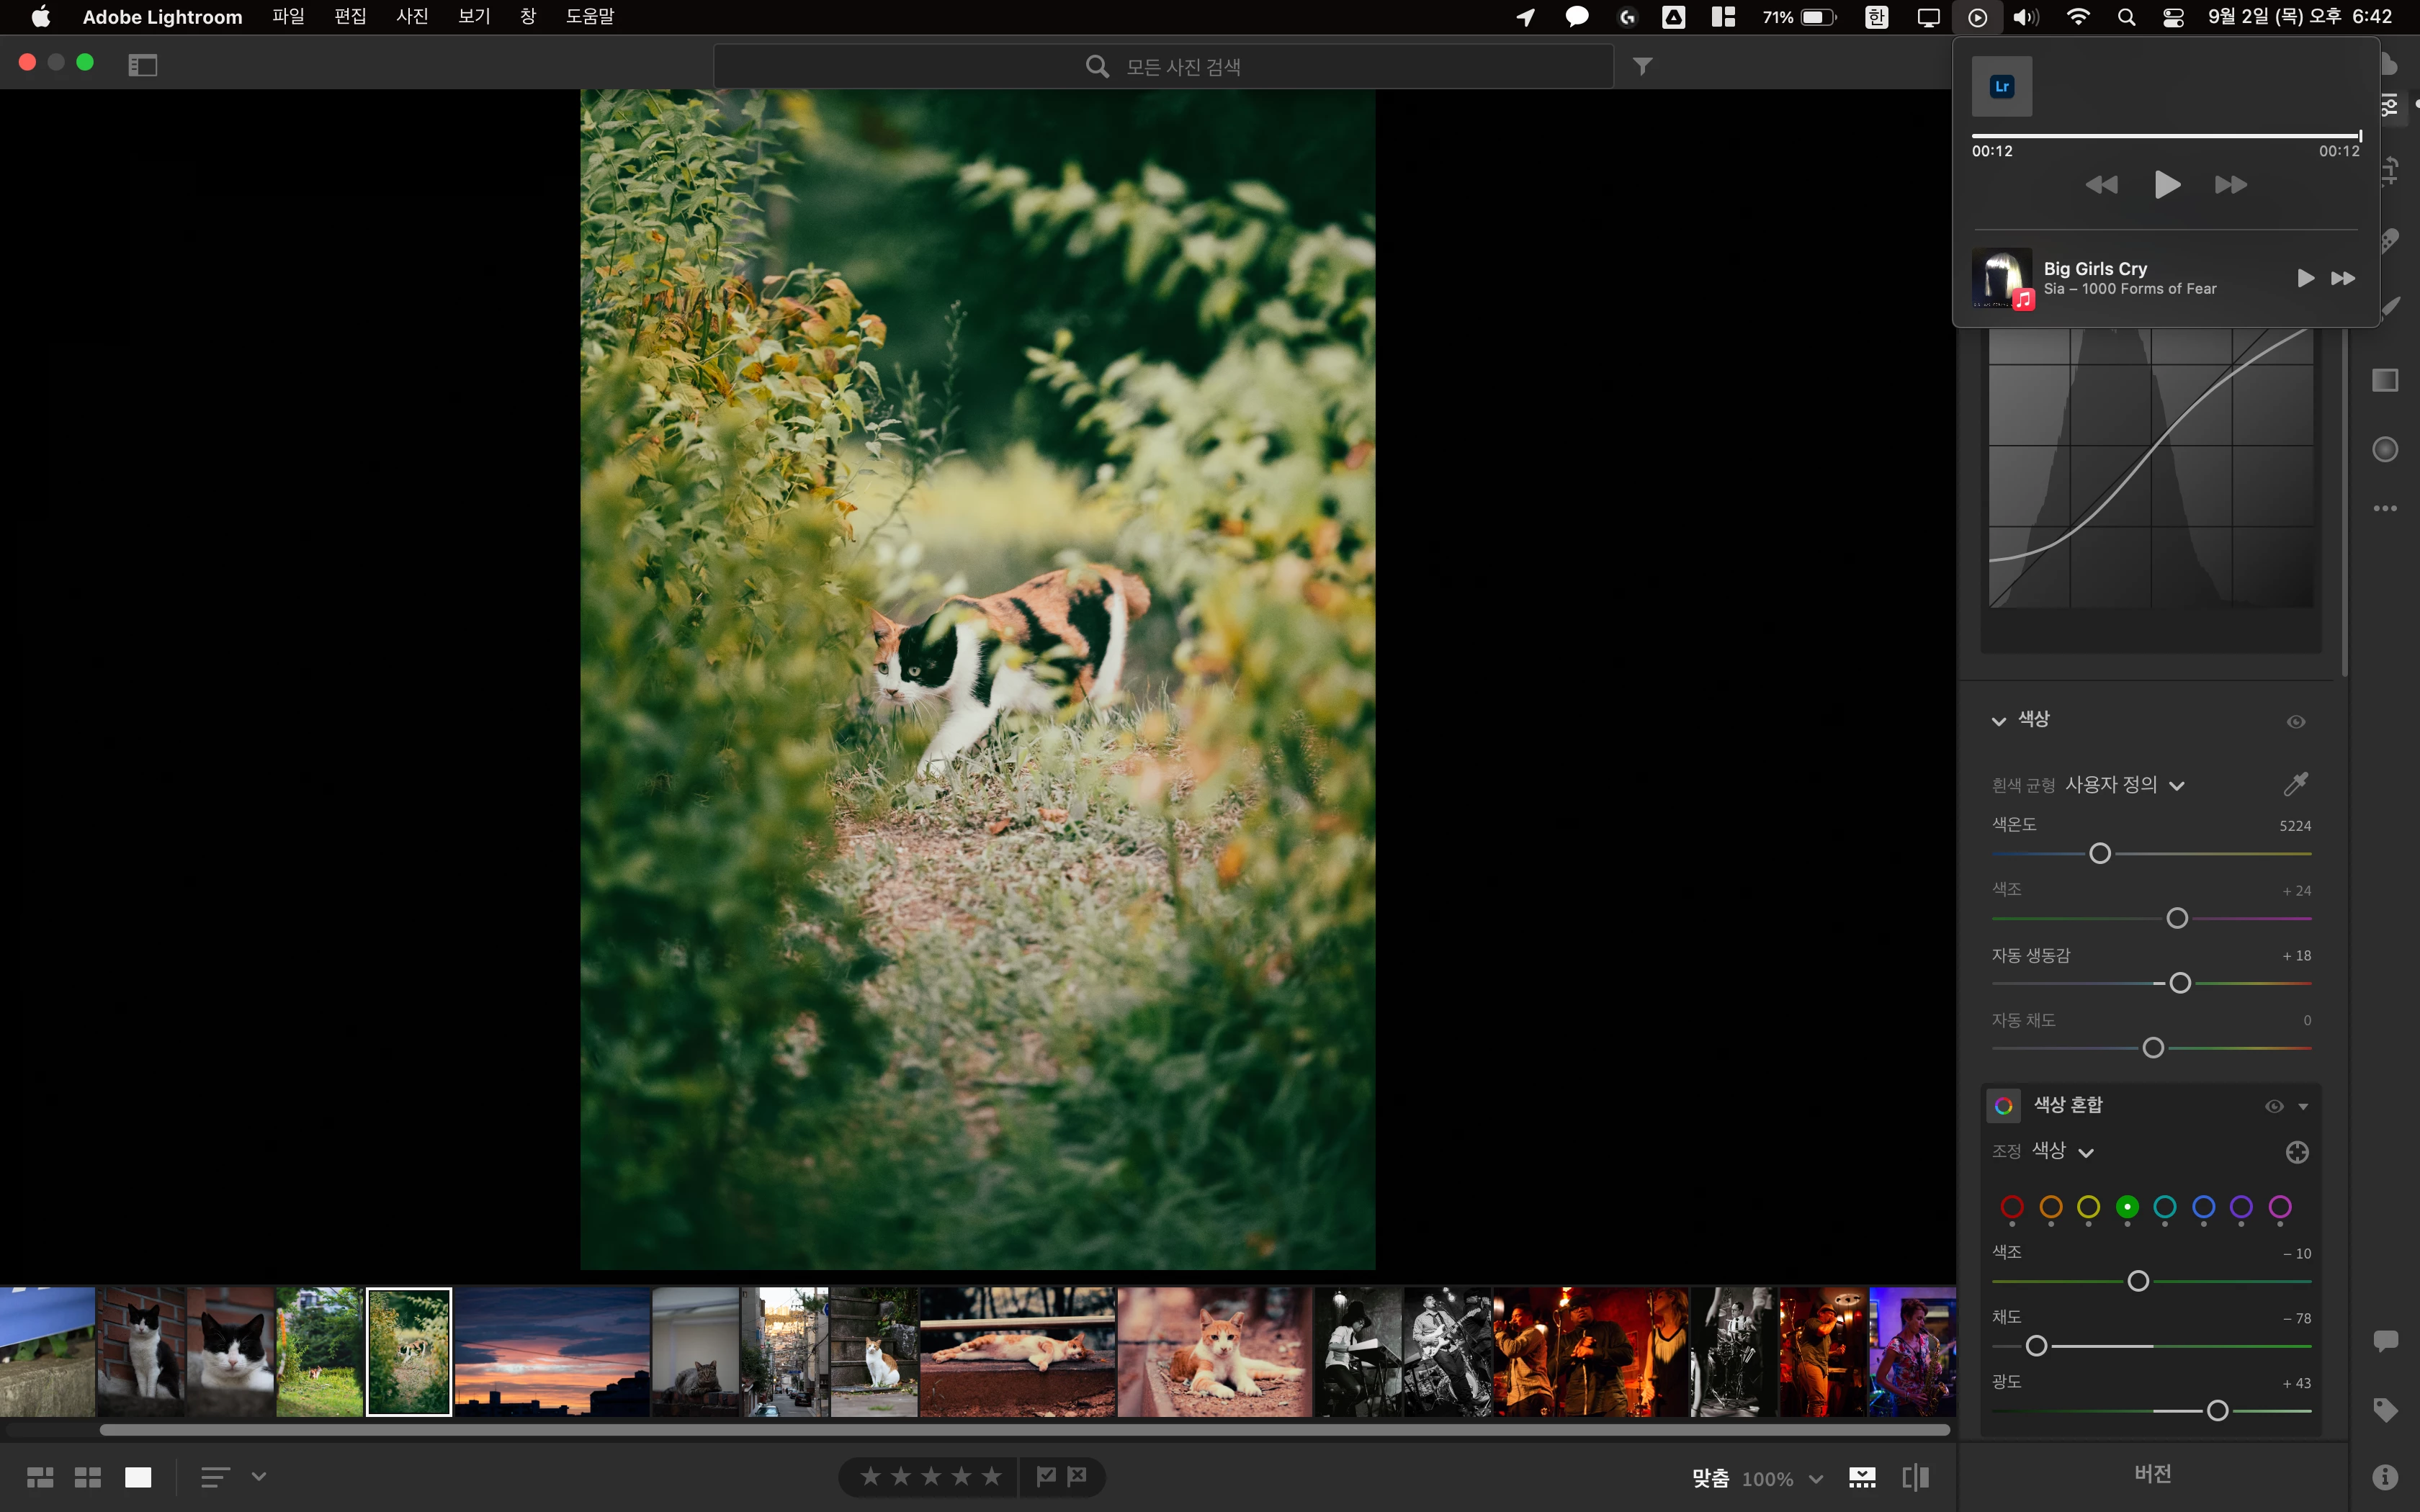This screenshot has height=1512, width=2420.
Task: Flag photo as picked
Action: coord(1046,1476)
